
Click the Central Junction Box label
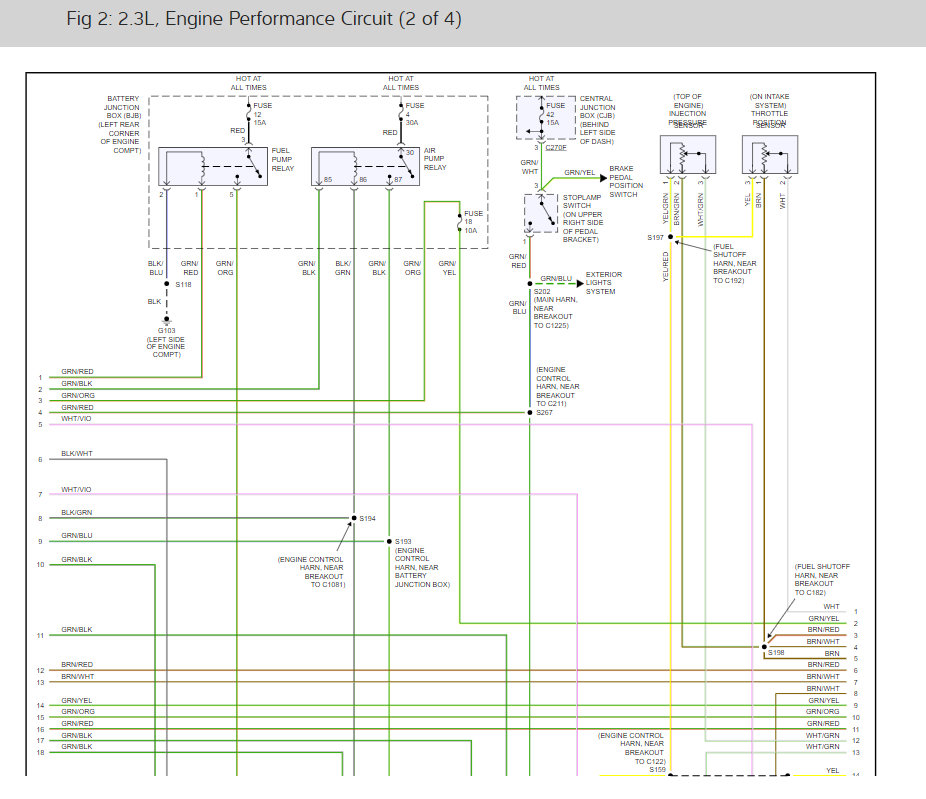597,120
